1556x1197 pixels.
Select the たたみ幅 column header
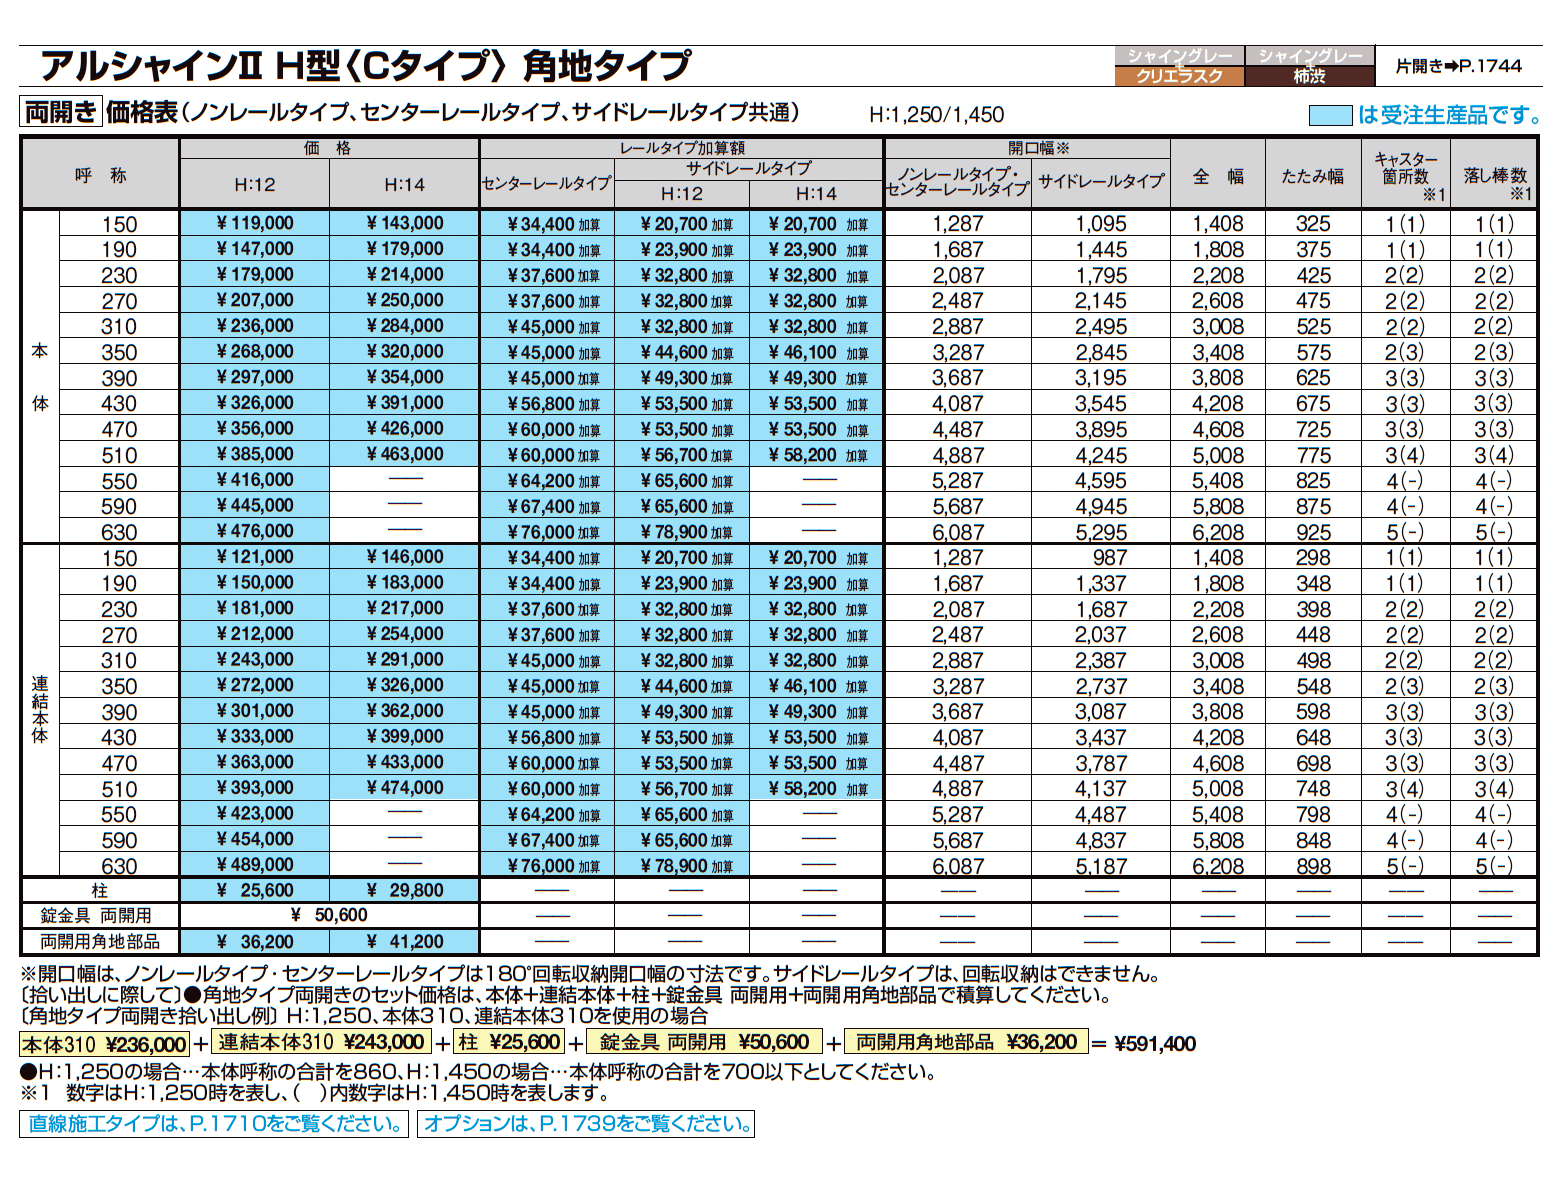point(1311,175)
